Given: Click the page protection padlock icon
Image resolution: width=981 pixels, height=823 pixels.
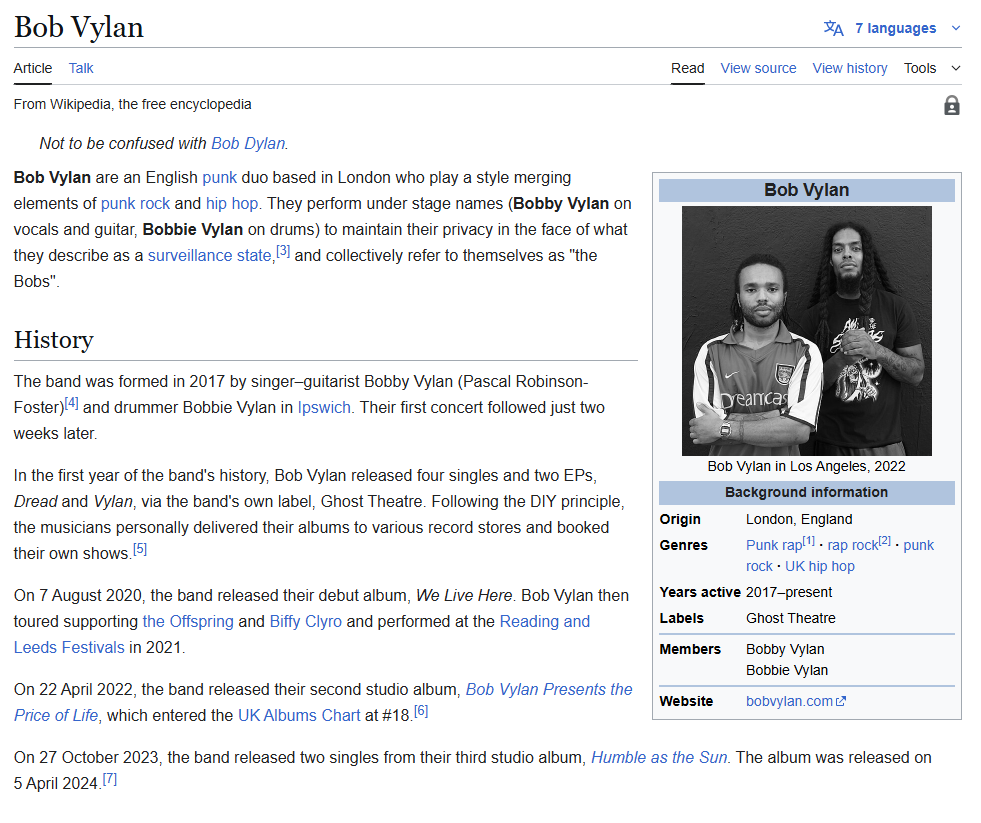Looking at the screenshot, I should 952,105.
